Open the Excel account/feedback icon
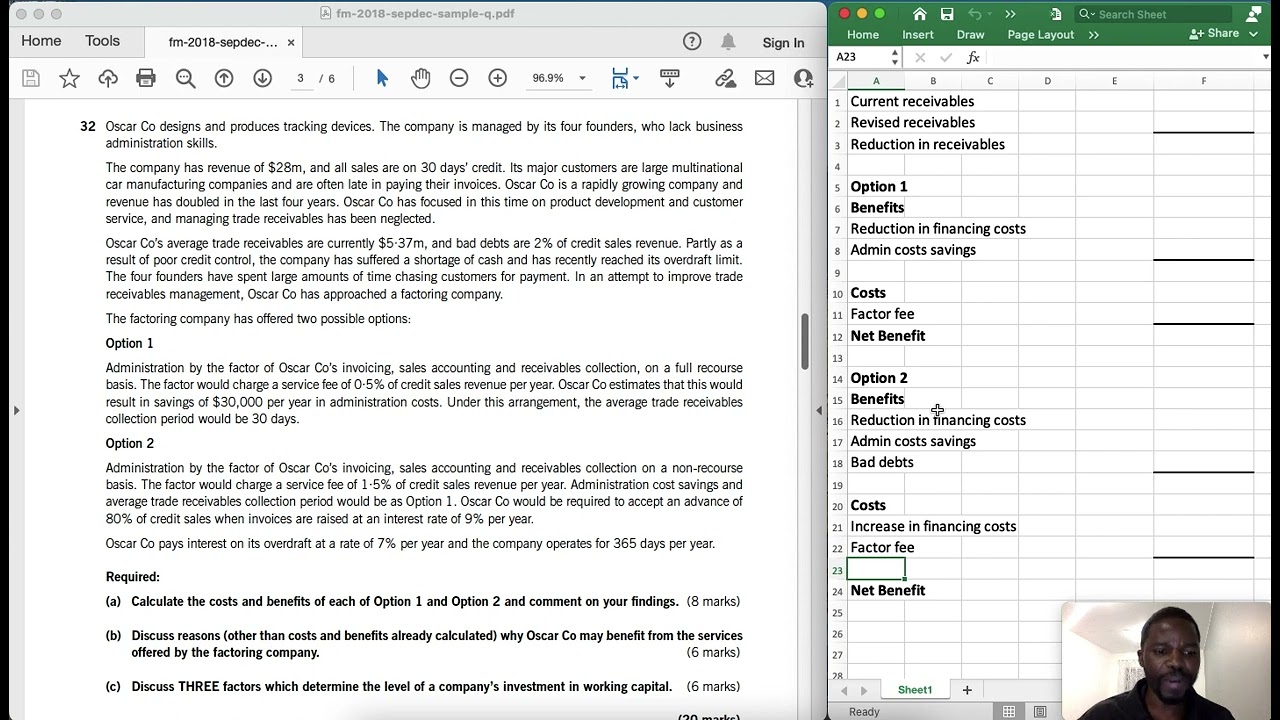1280x720 pixels. coord(1254,14)
